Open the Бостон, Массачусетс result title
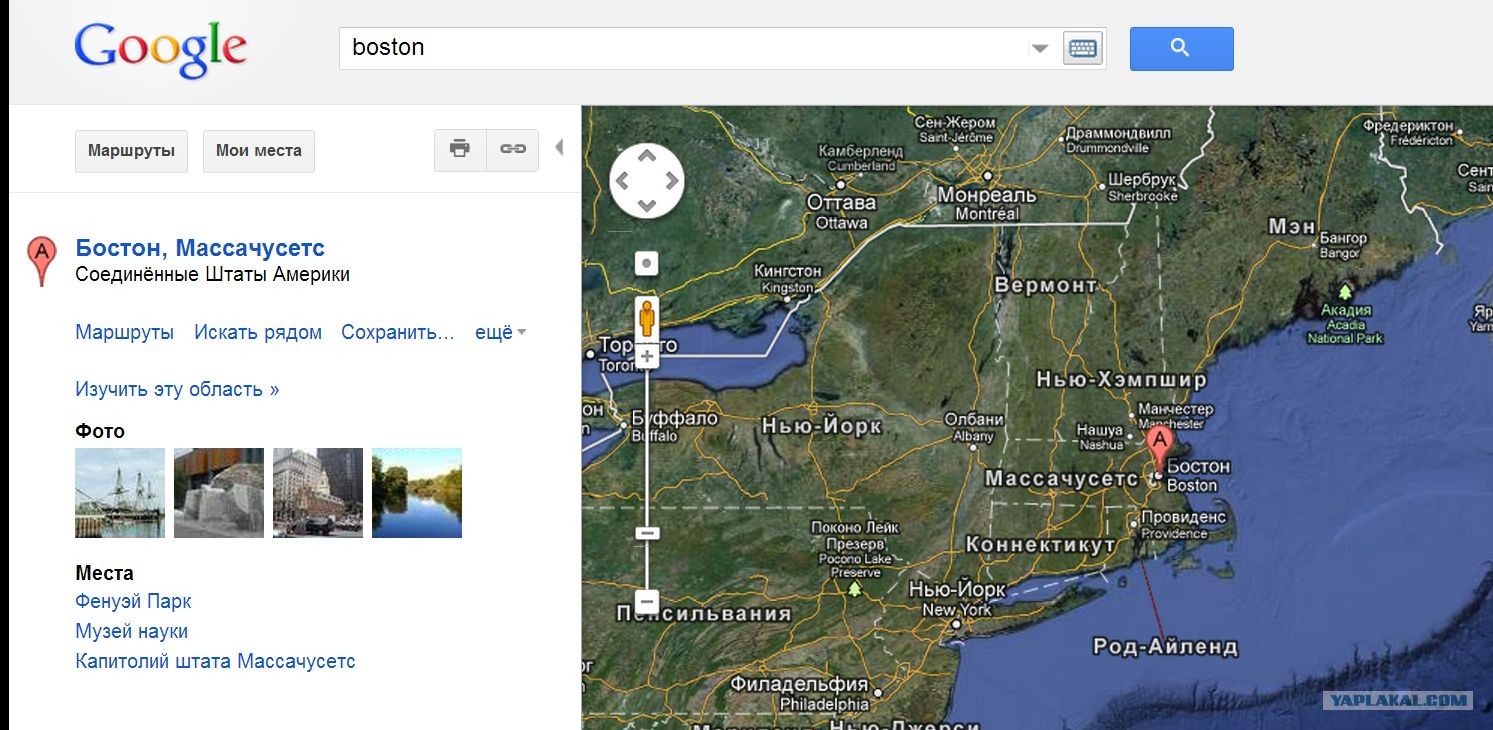The height and width of the screenshot is (730, 1493). coord(200,248)
